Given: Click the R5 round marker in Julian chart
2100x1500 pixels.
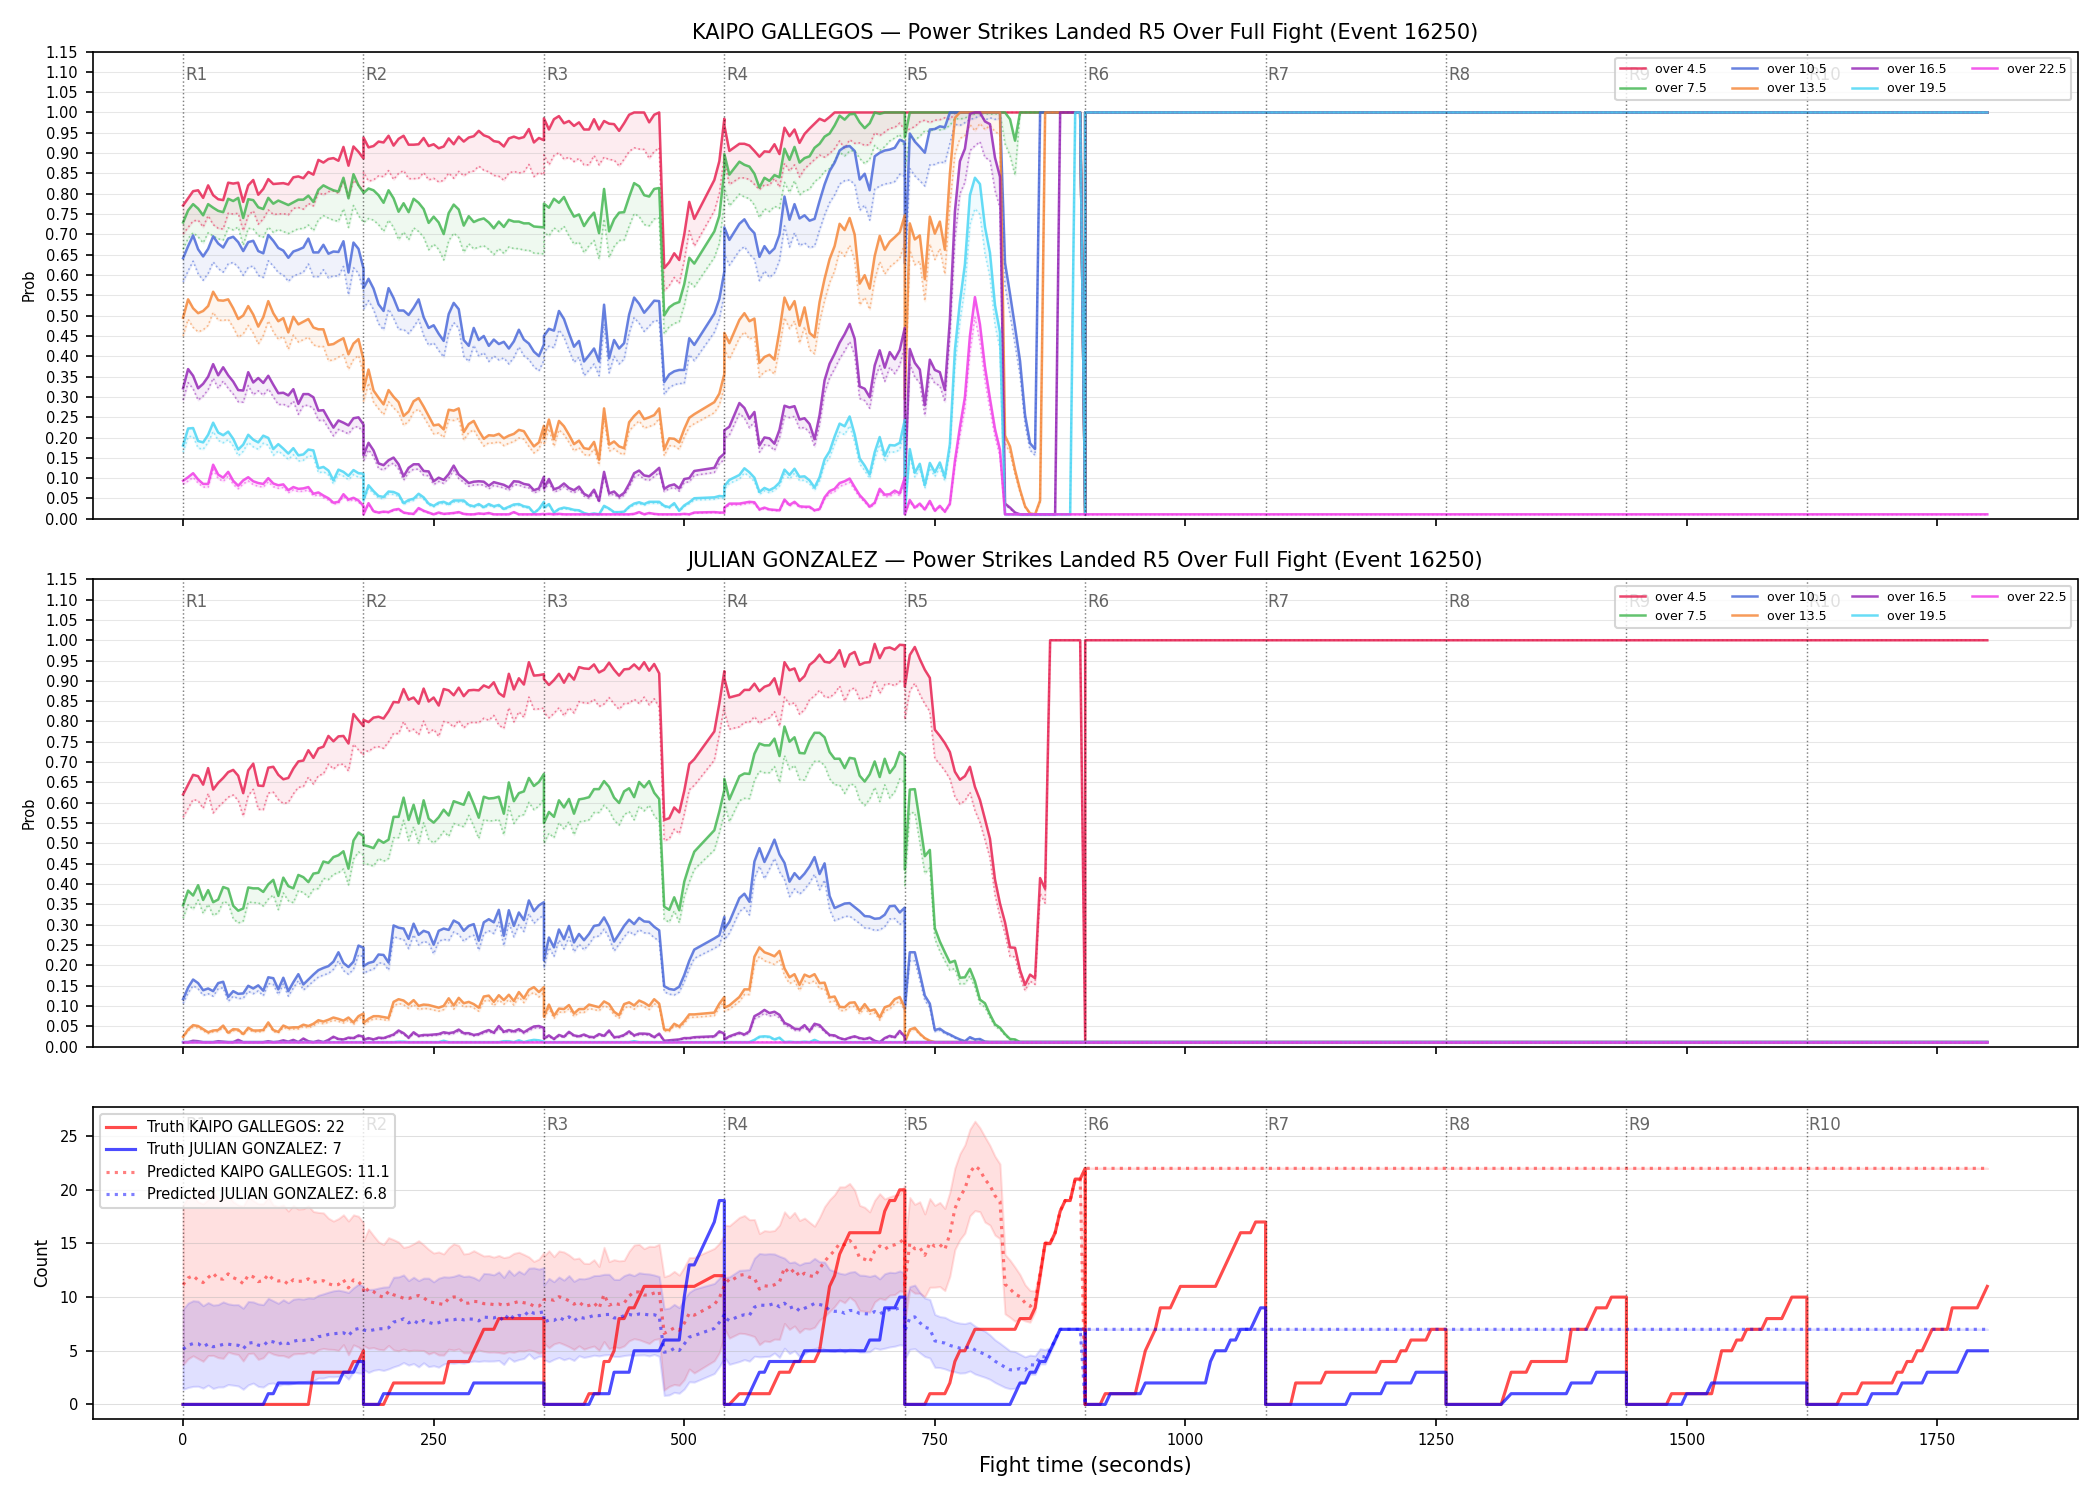Looking at the screenshot, I should point(917,601).
